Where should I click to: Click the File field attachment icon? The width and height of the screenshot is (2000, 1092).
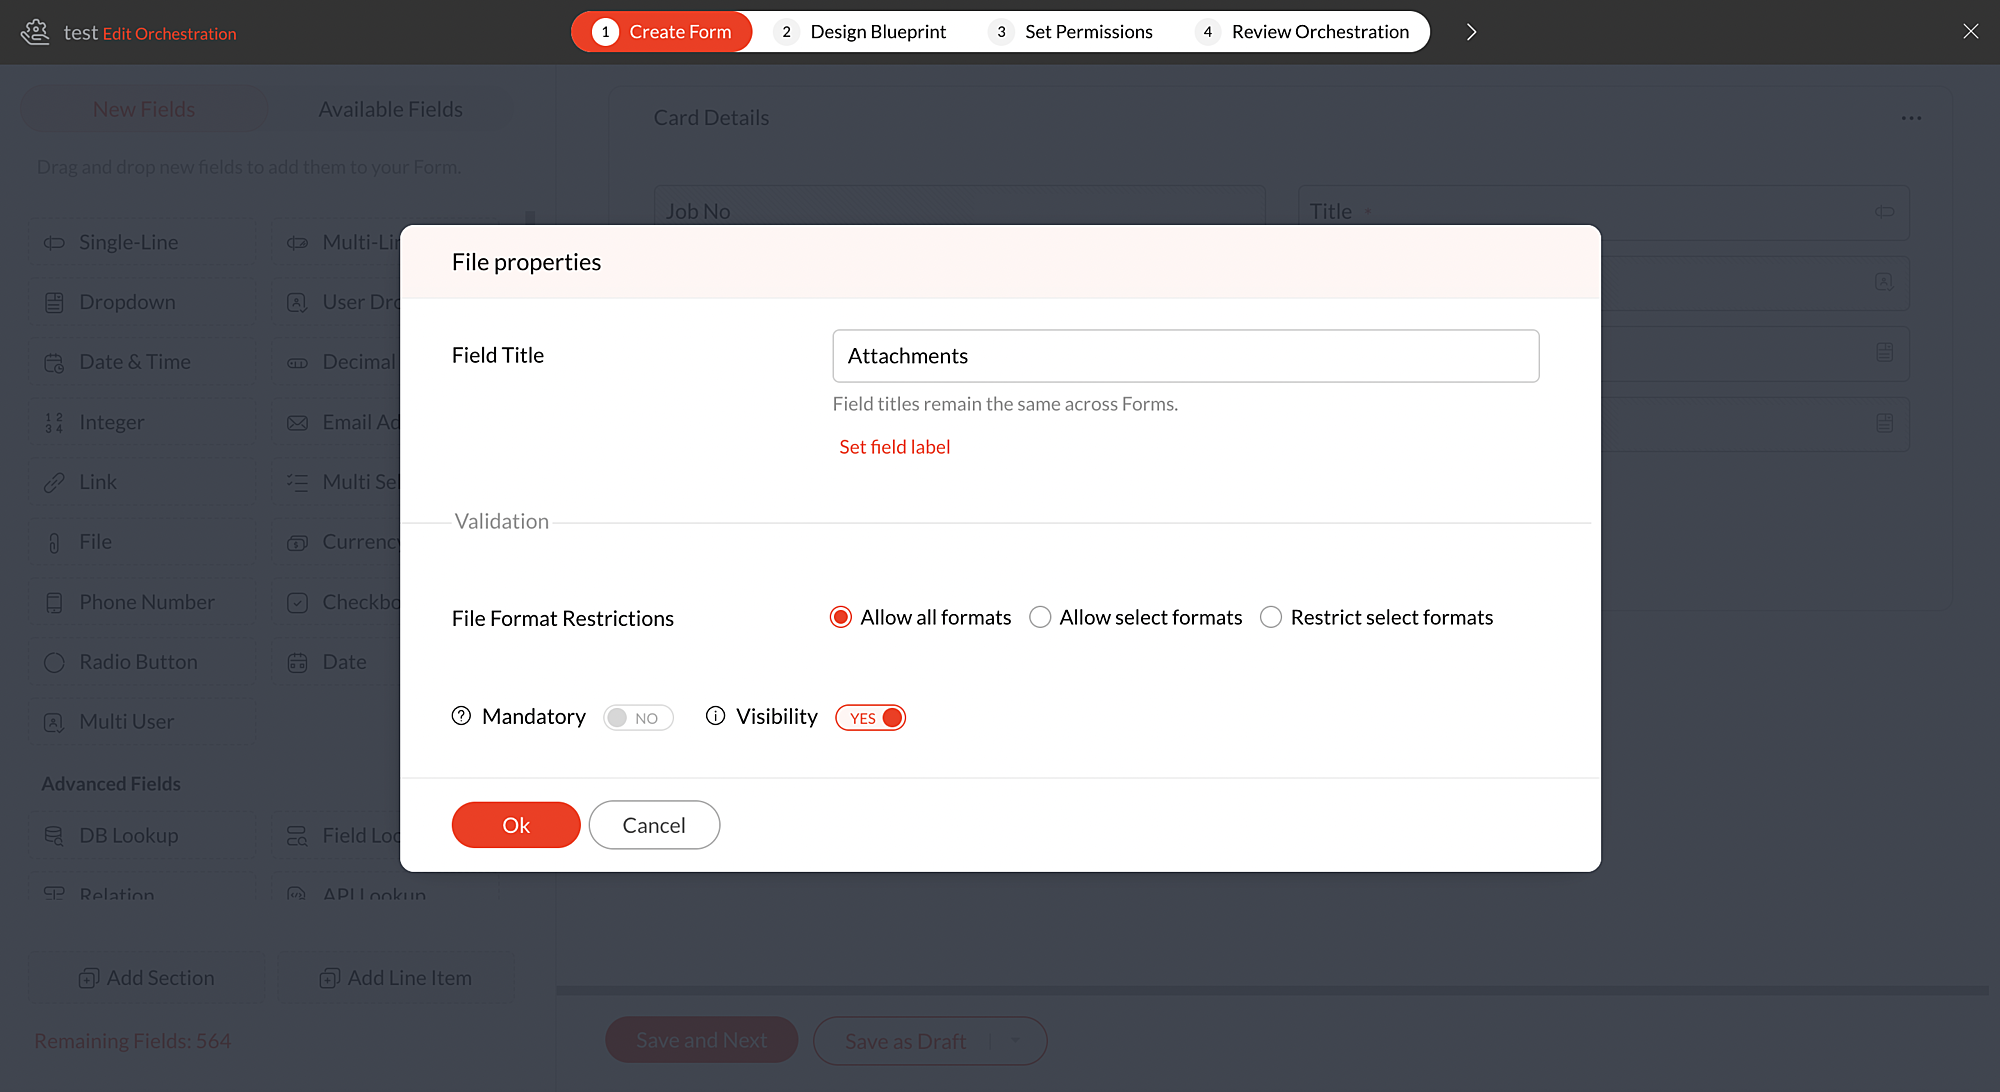54,543
